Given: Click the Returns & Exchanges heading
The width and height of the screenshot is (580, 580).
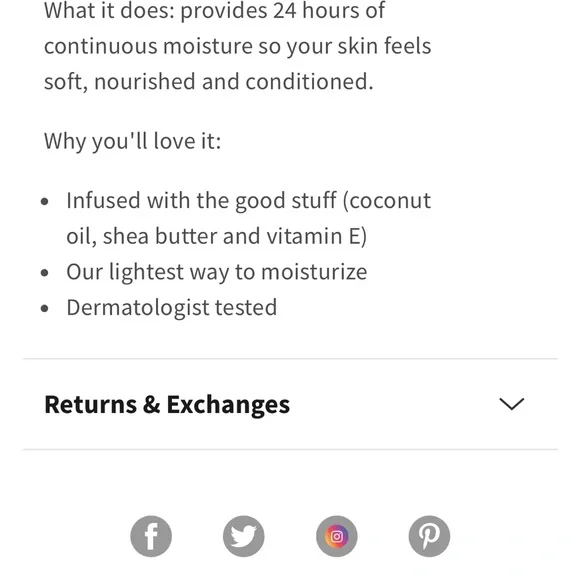Looking at the screenshot, I should (167, 405).
